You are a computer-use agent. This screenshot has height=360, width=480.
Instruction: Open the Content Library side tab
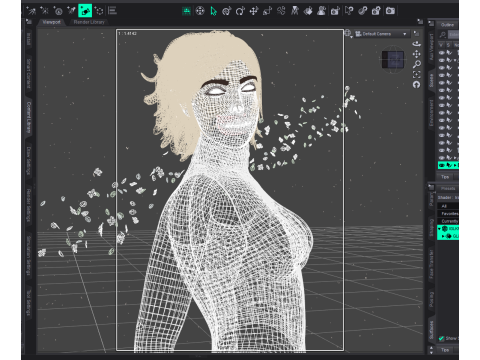[29, 117]
